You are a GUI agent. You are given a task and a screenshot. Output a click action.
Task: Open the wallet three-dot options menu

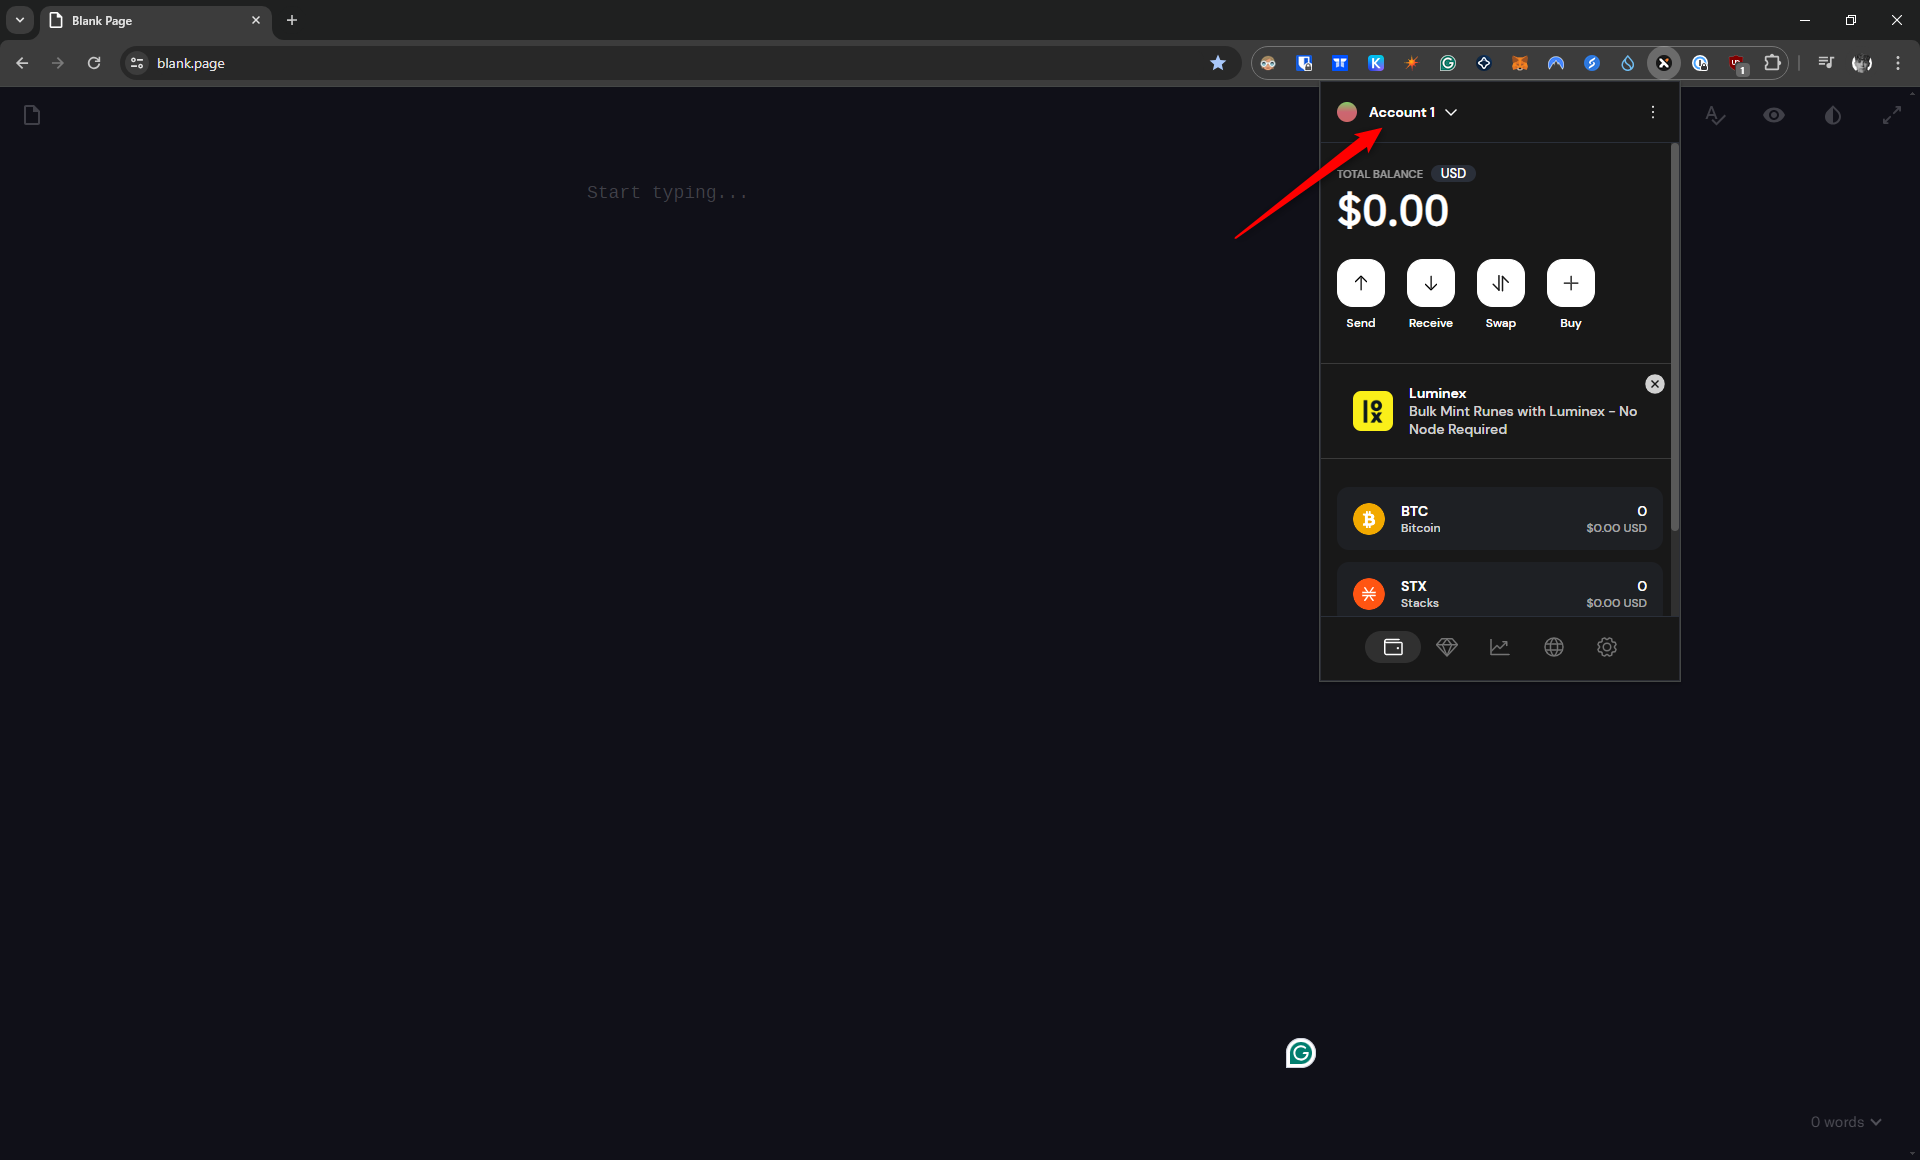coord(1652,112)
